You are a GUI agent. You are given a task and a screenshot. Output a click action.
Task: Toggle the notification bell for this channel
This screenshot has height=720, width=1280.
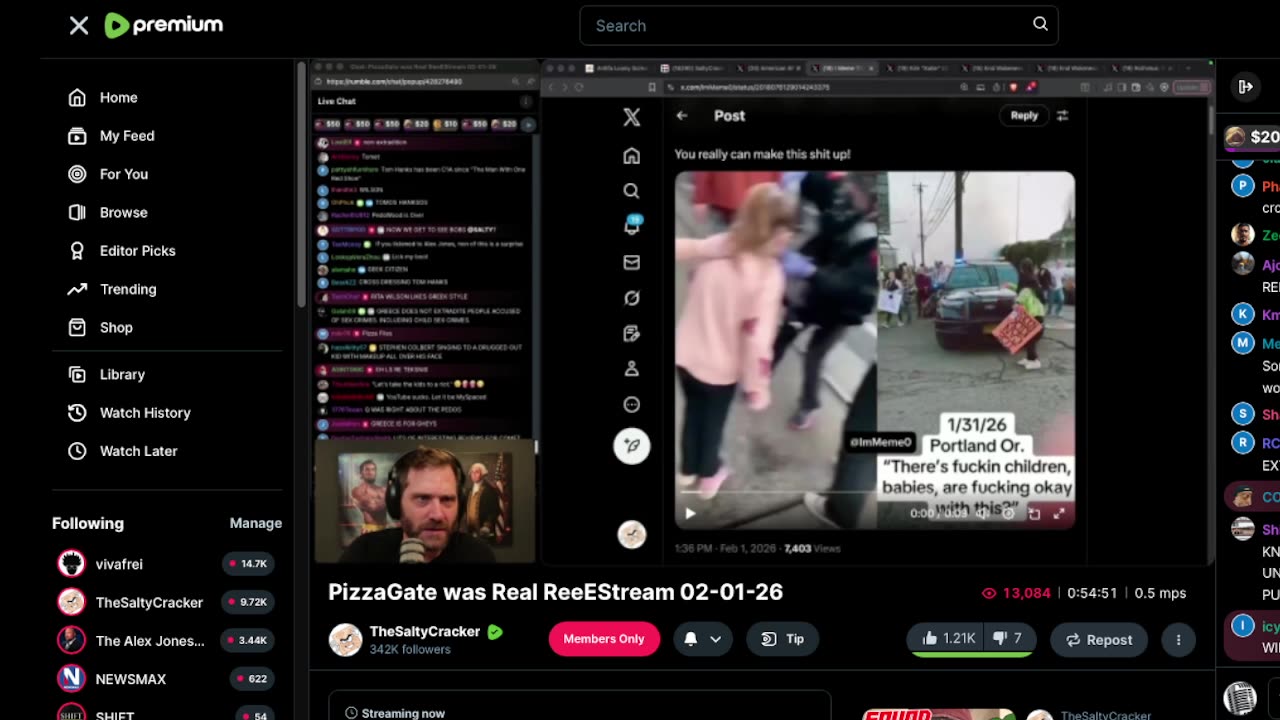tap(690, 639)
